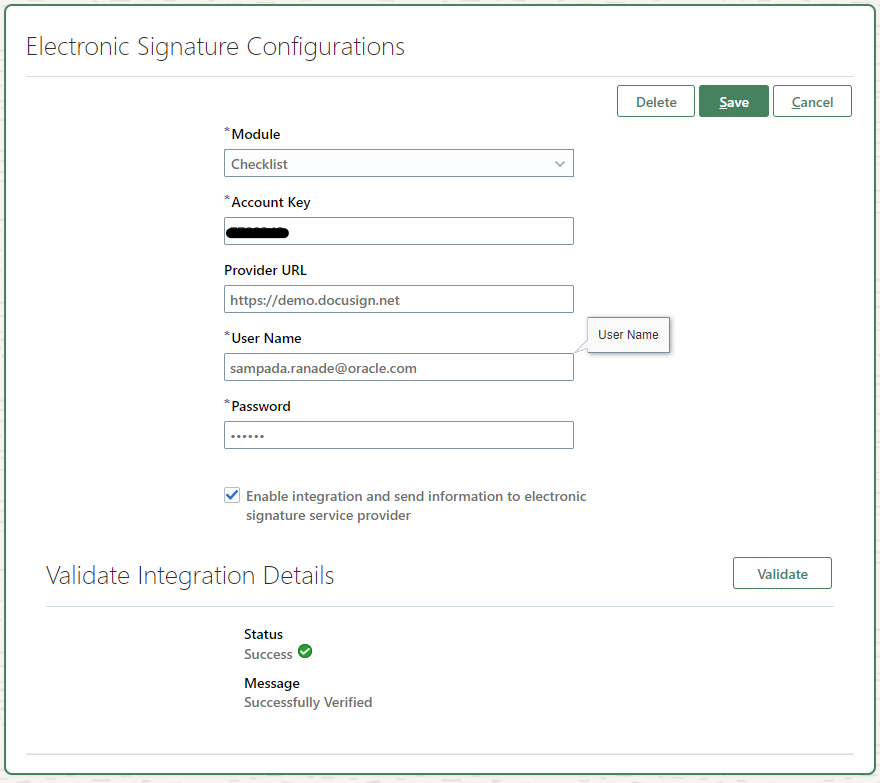
Task: Toggle the Enable integration checkbox
Action: click(x=233, y=495)
